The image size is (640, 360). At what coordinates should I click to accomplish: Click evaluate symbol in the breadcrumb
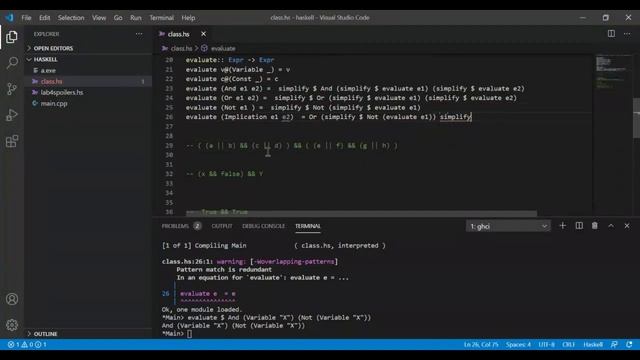click(223, 48)
